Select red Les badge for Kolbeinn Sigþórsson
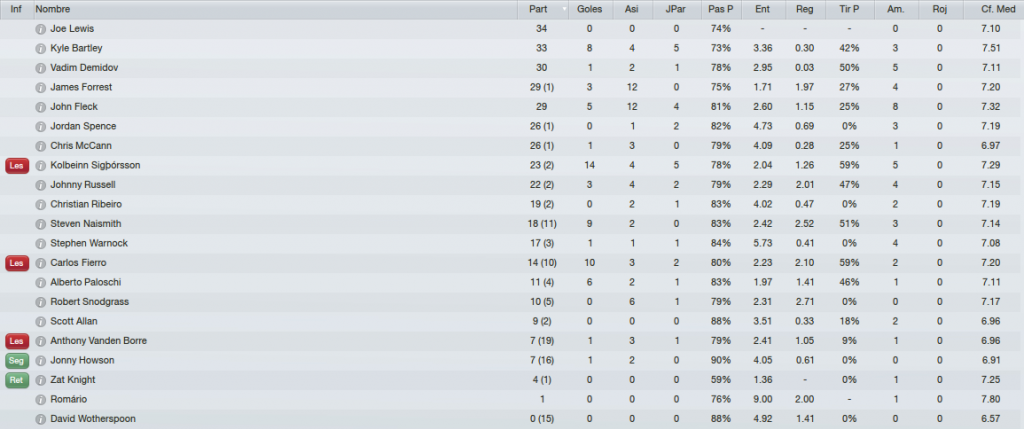Screen dimensions: 1024x429 [x=17, y=166]
